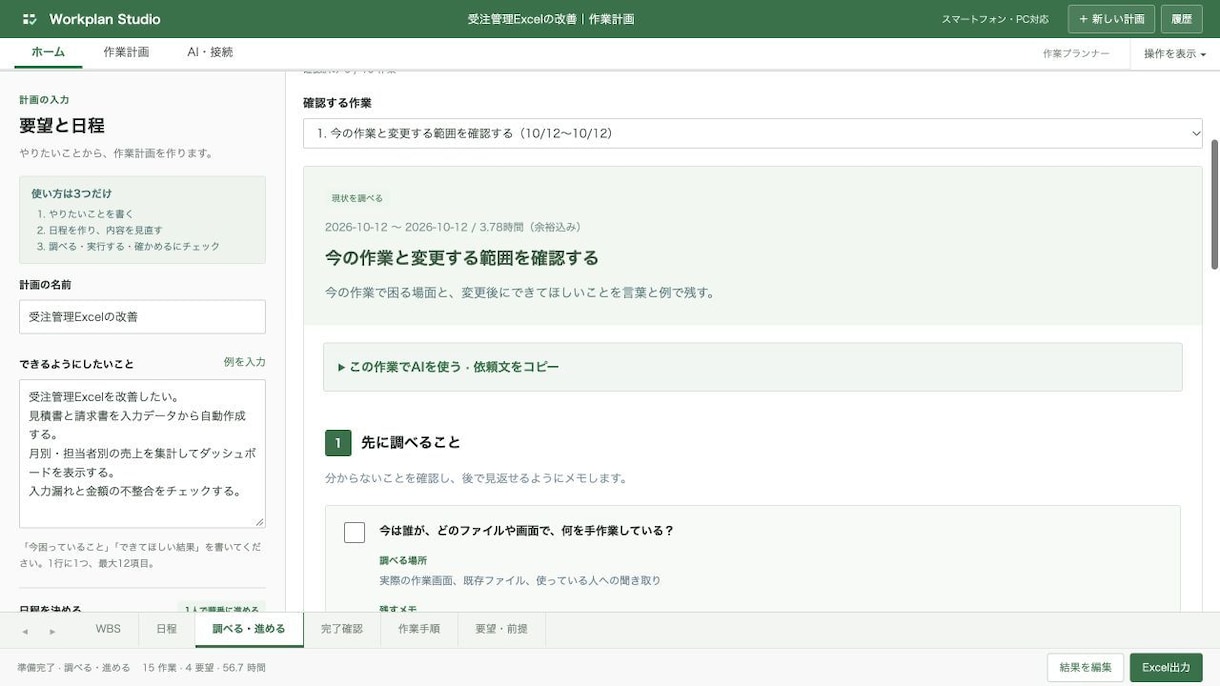Click the left sheet scroll arrow
Screen dimensions: 1220x686
pos(25,631)
